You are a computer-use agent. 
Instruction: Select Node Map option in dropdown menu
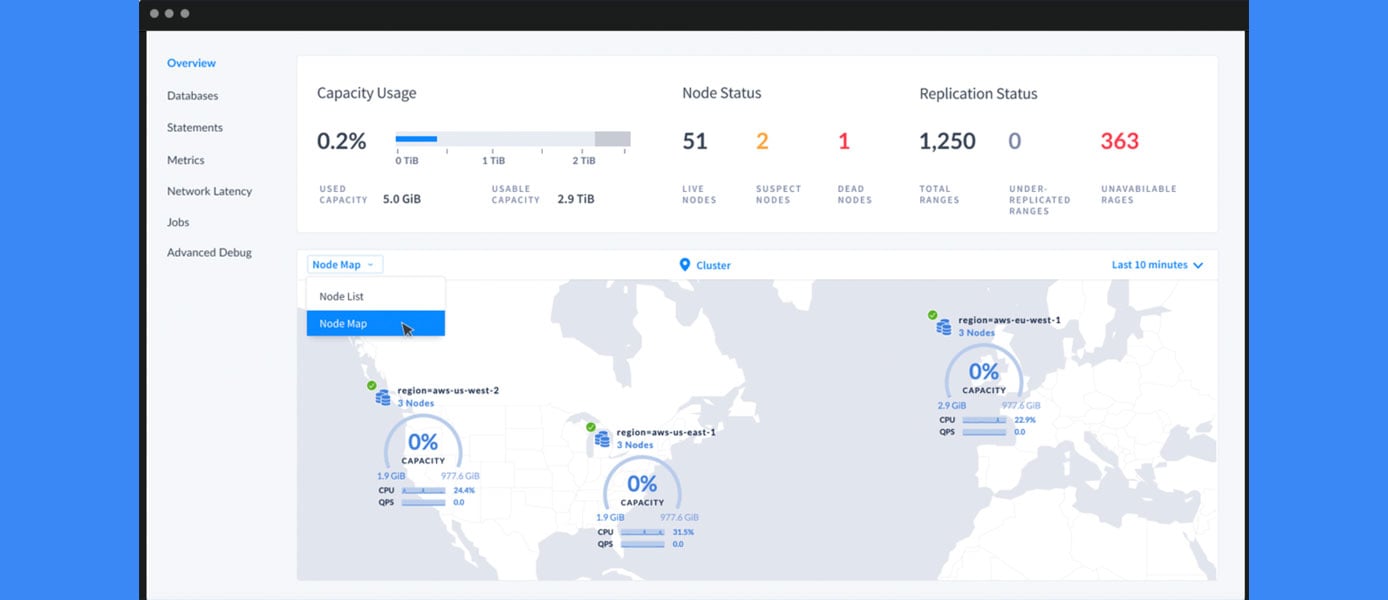point(343,324)
